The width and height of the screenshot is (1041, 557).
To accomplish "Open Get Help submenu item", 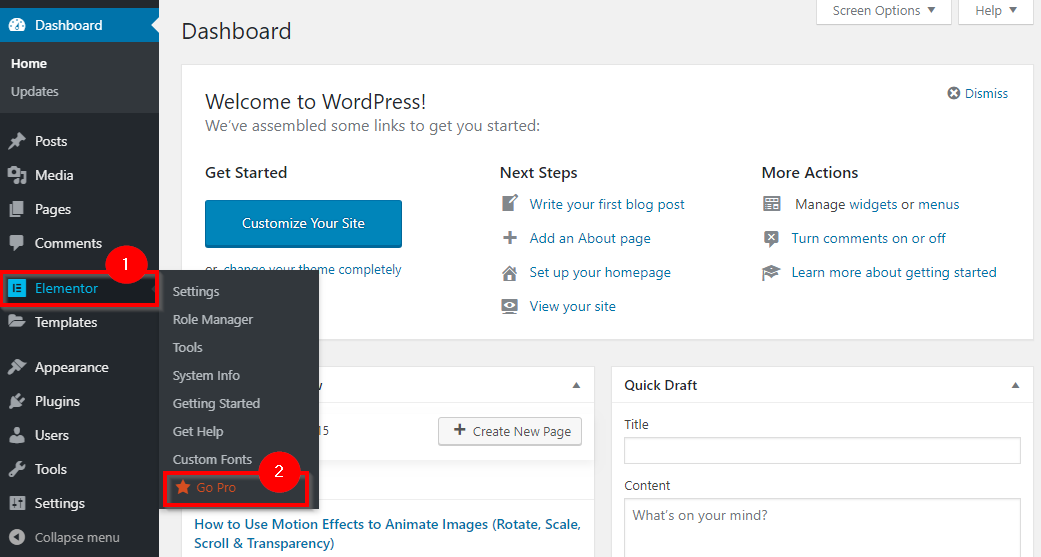I will click(x=198, y=432).
